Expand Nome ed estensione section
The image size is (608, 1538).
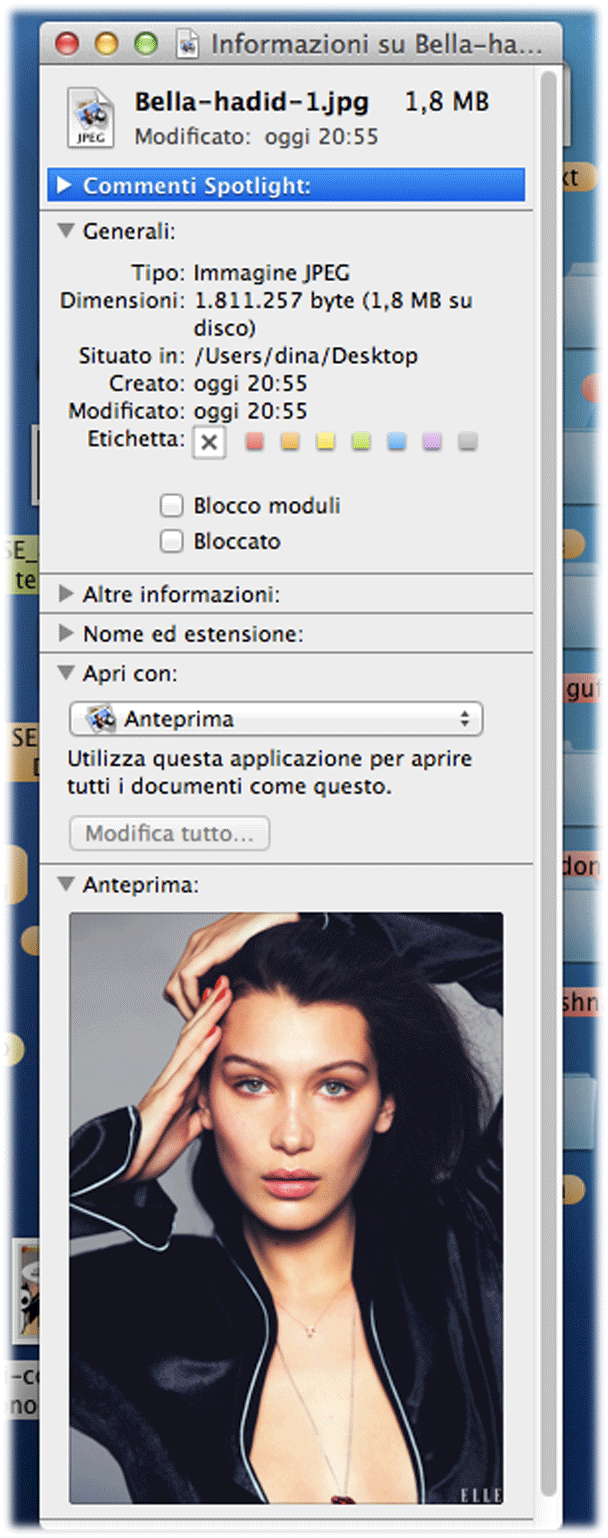[x=66, y=634]
